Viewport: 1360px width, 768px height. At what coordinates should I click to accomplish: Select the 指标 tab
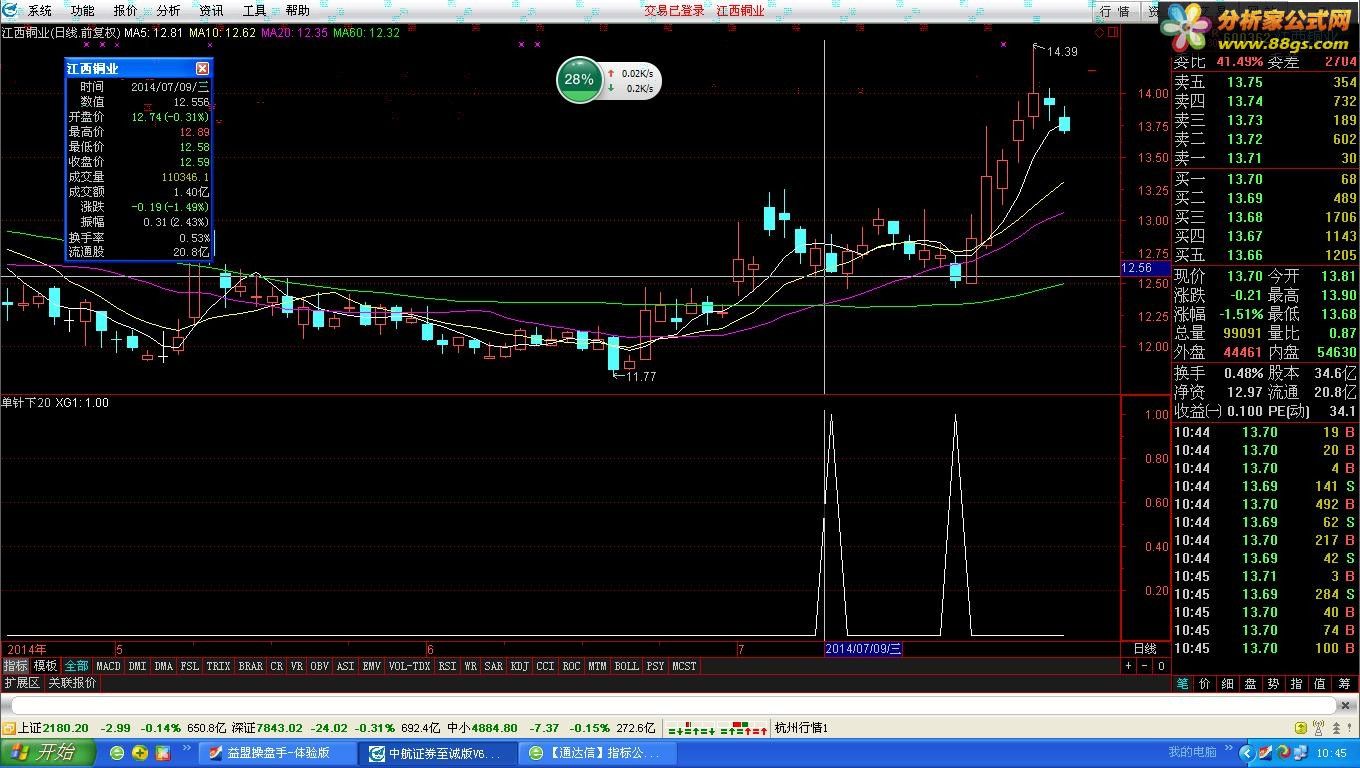(x=15, y=666)
